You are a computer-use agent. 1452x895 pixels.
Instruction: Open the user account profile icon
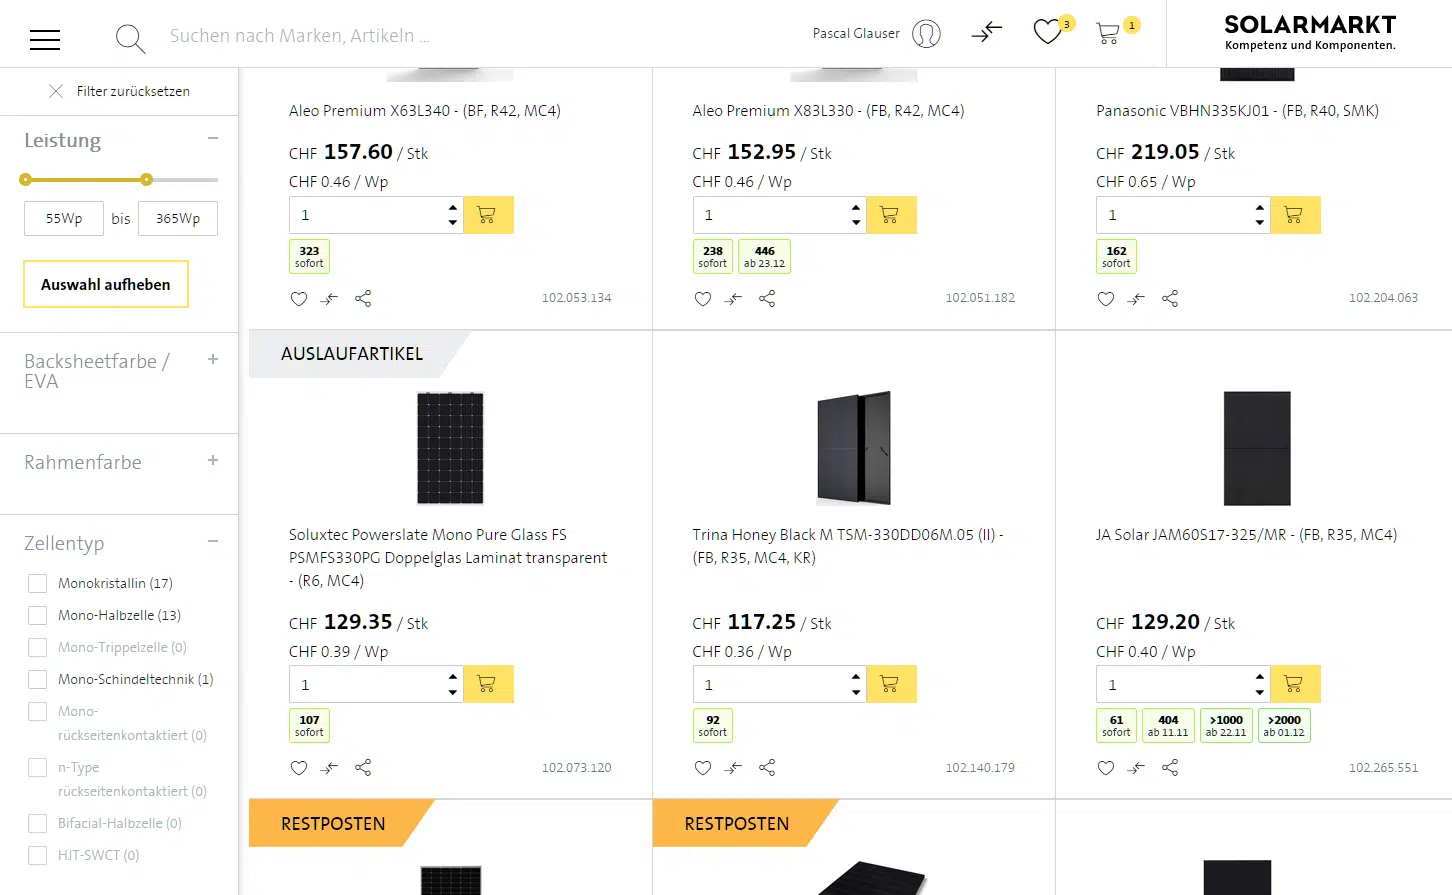click(926, 34)
